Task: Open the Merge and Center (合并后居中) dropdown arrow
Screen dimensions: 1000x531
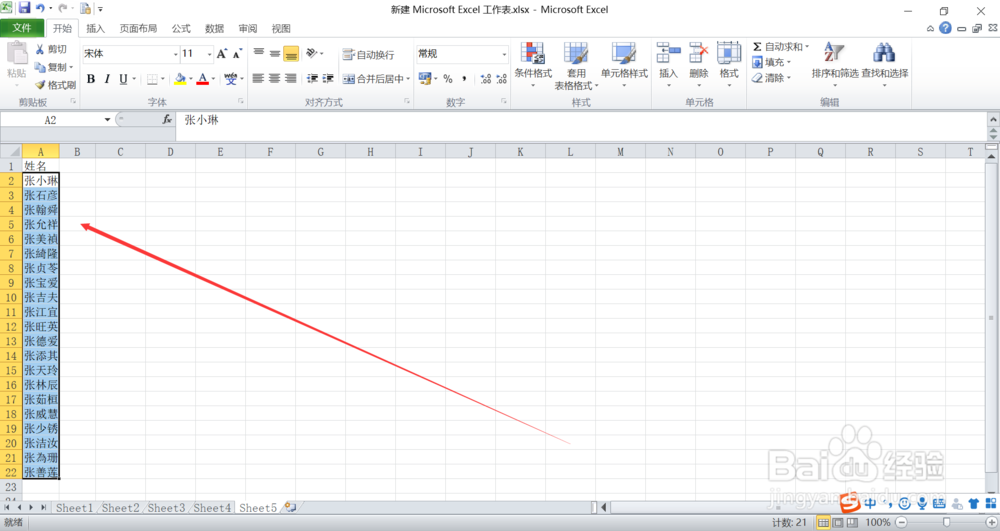Action: click(408, 79)
